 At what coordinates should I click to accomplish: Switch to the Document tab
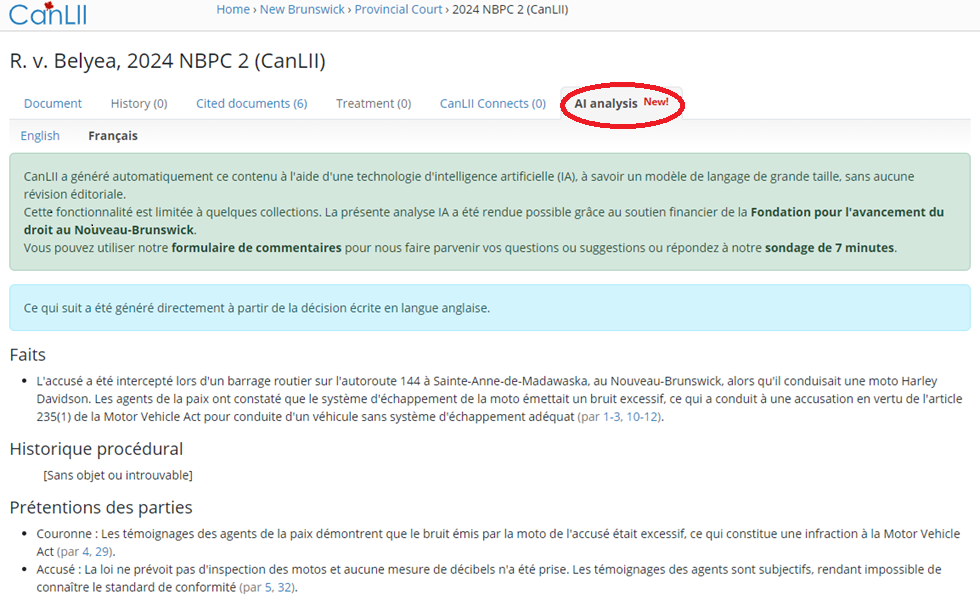[53, 103]
